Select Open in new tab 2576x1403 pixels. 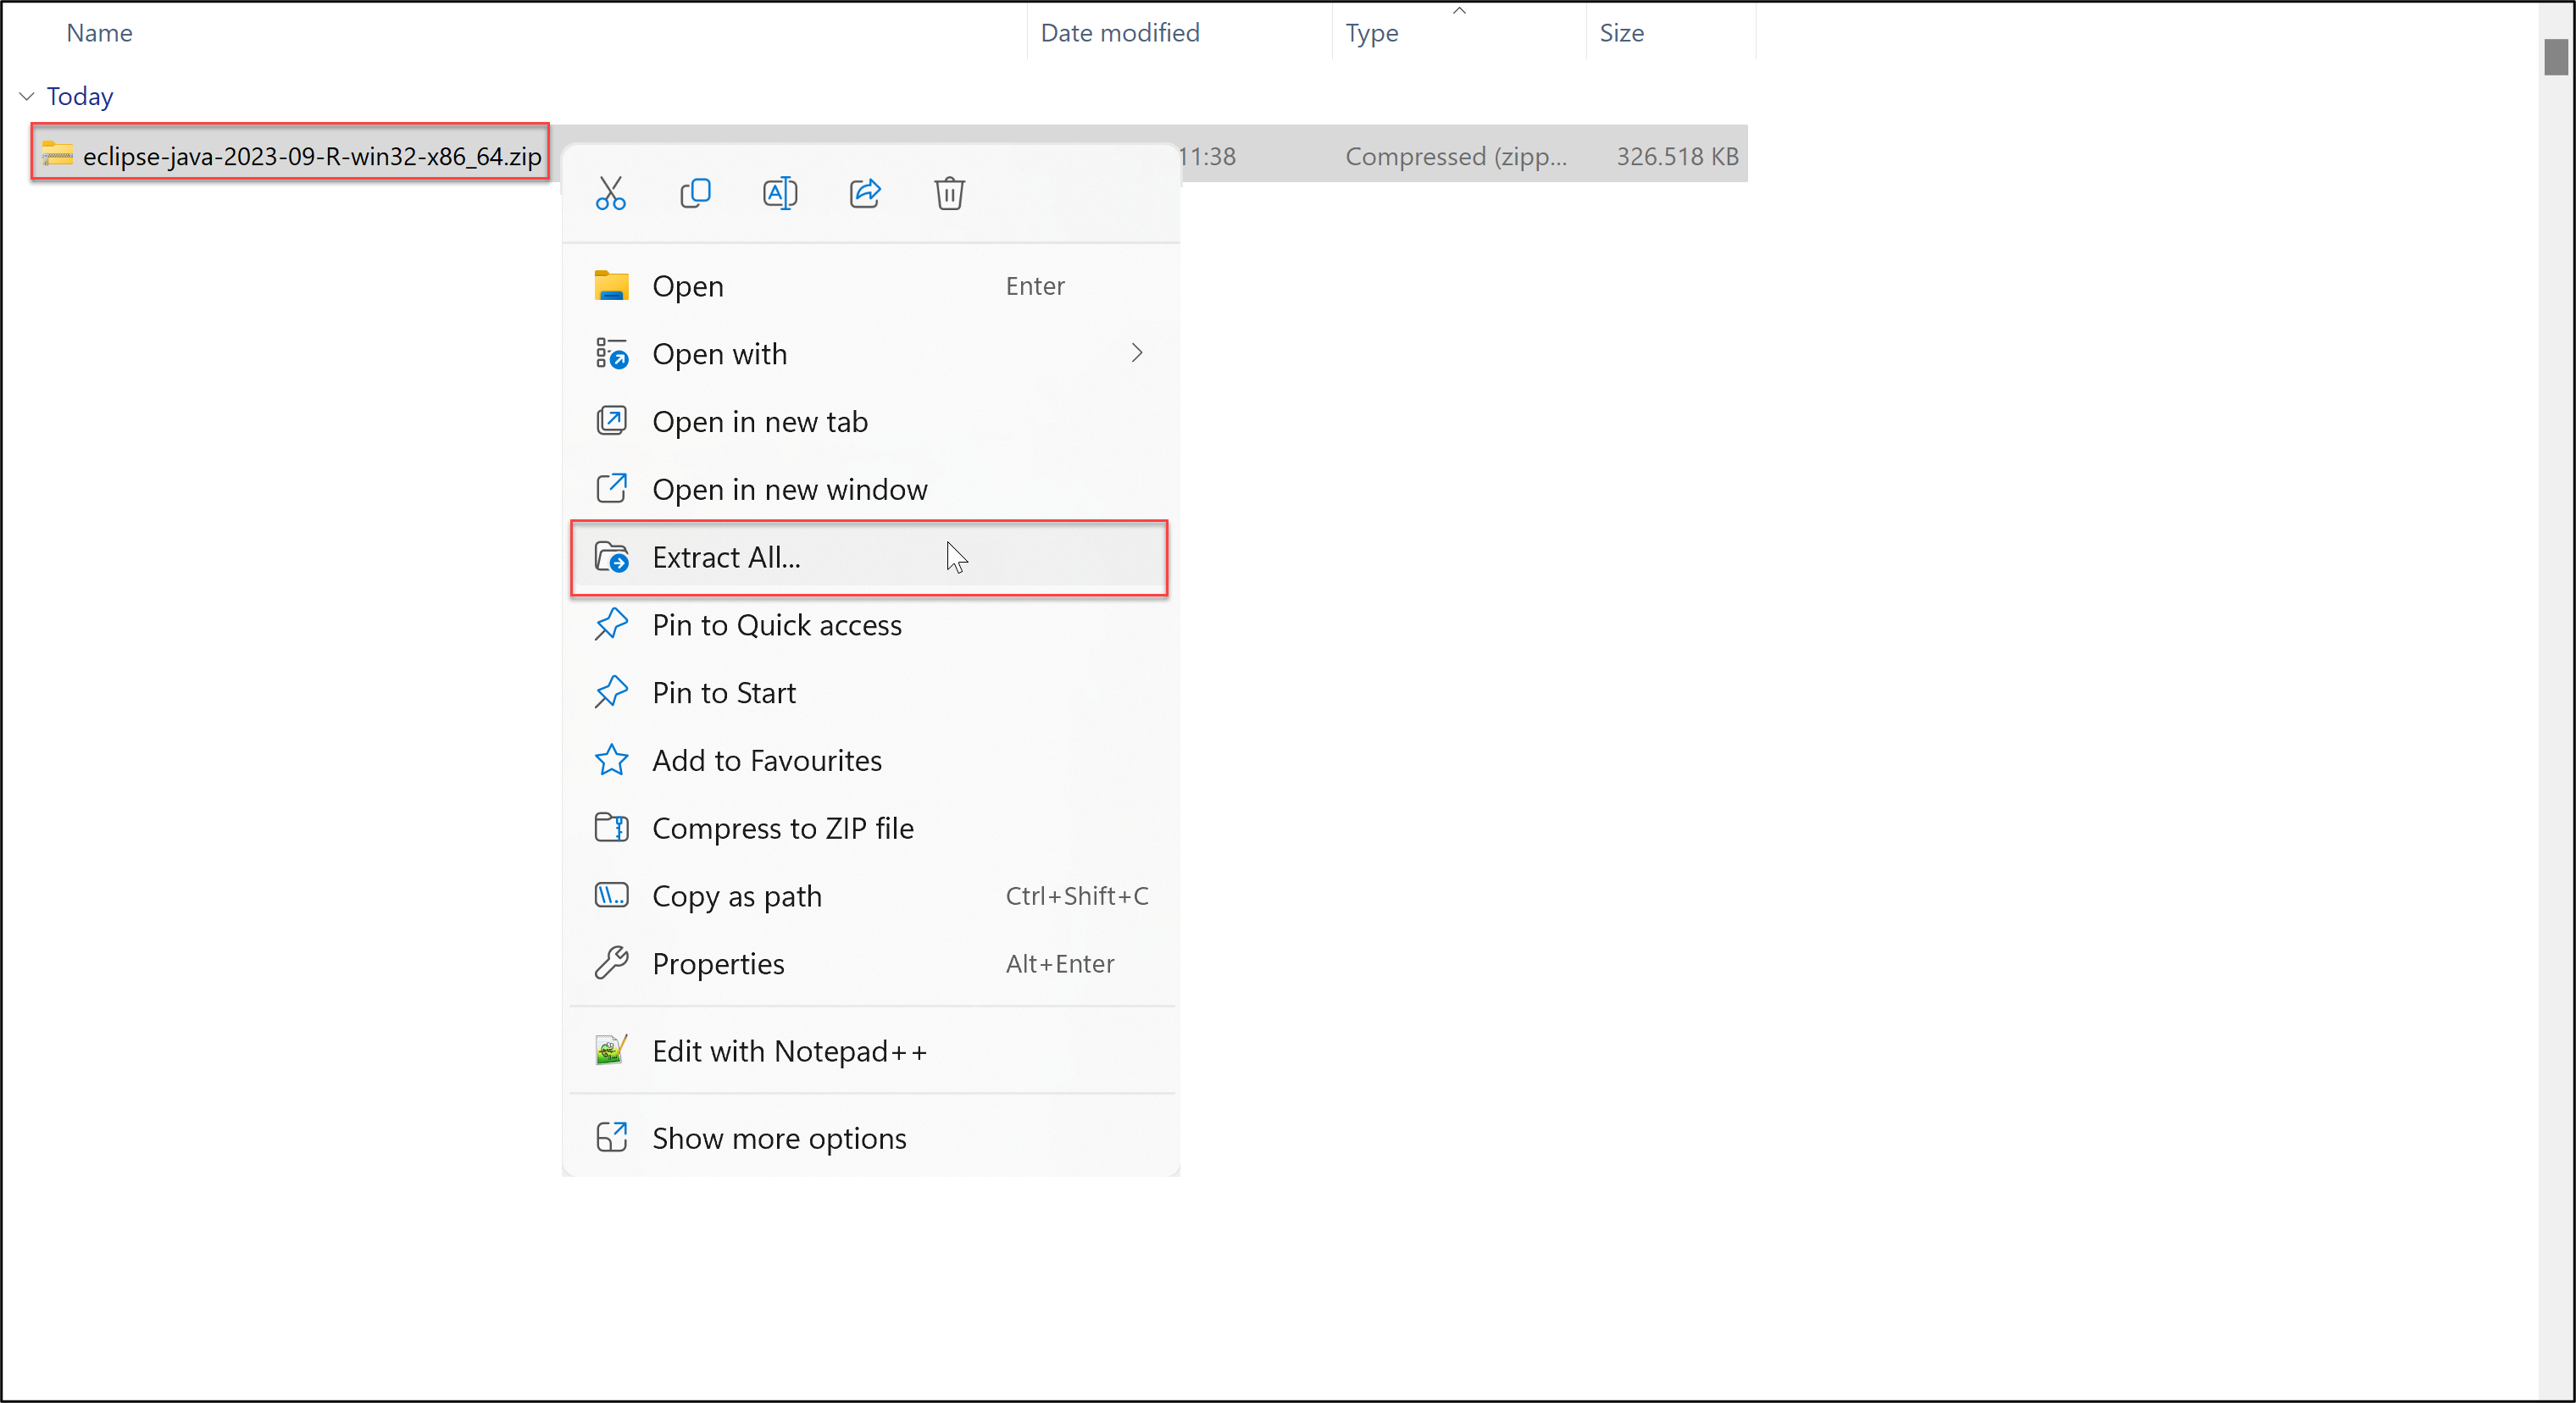[759, 421]
